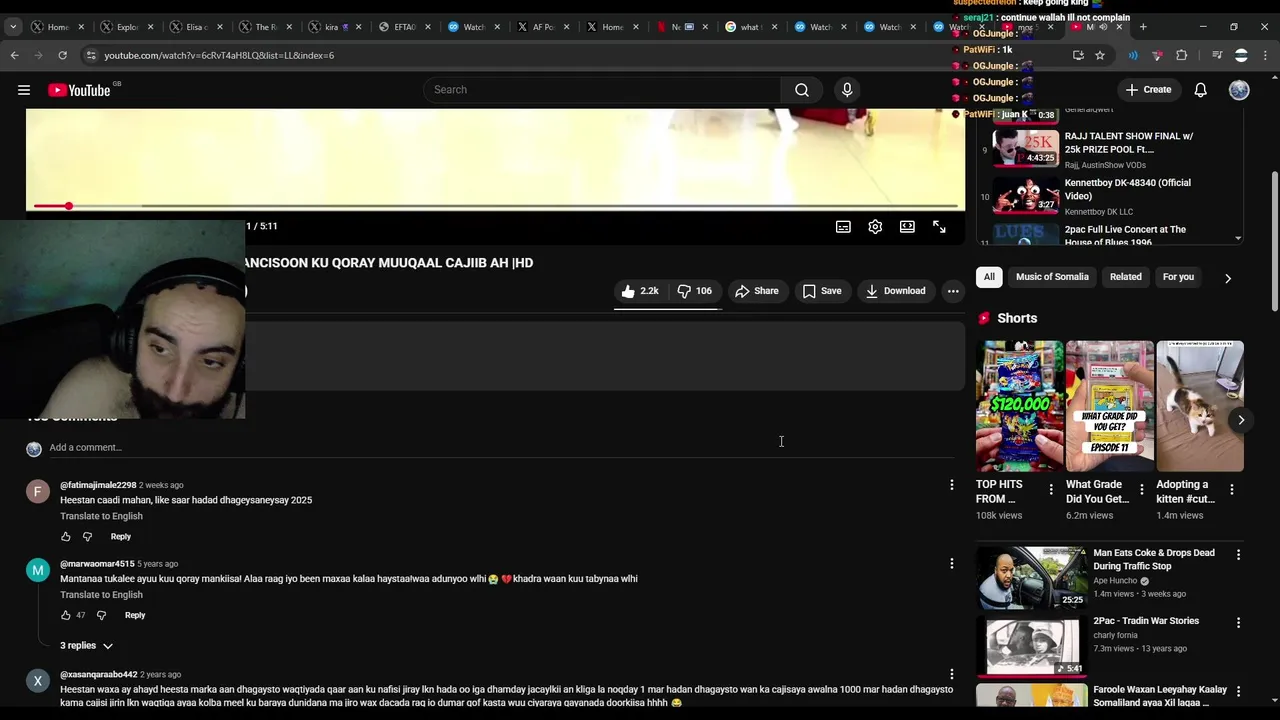Open menu for Man Eats Coke video
1280x720 pixels.
1238,554
